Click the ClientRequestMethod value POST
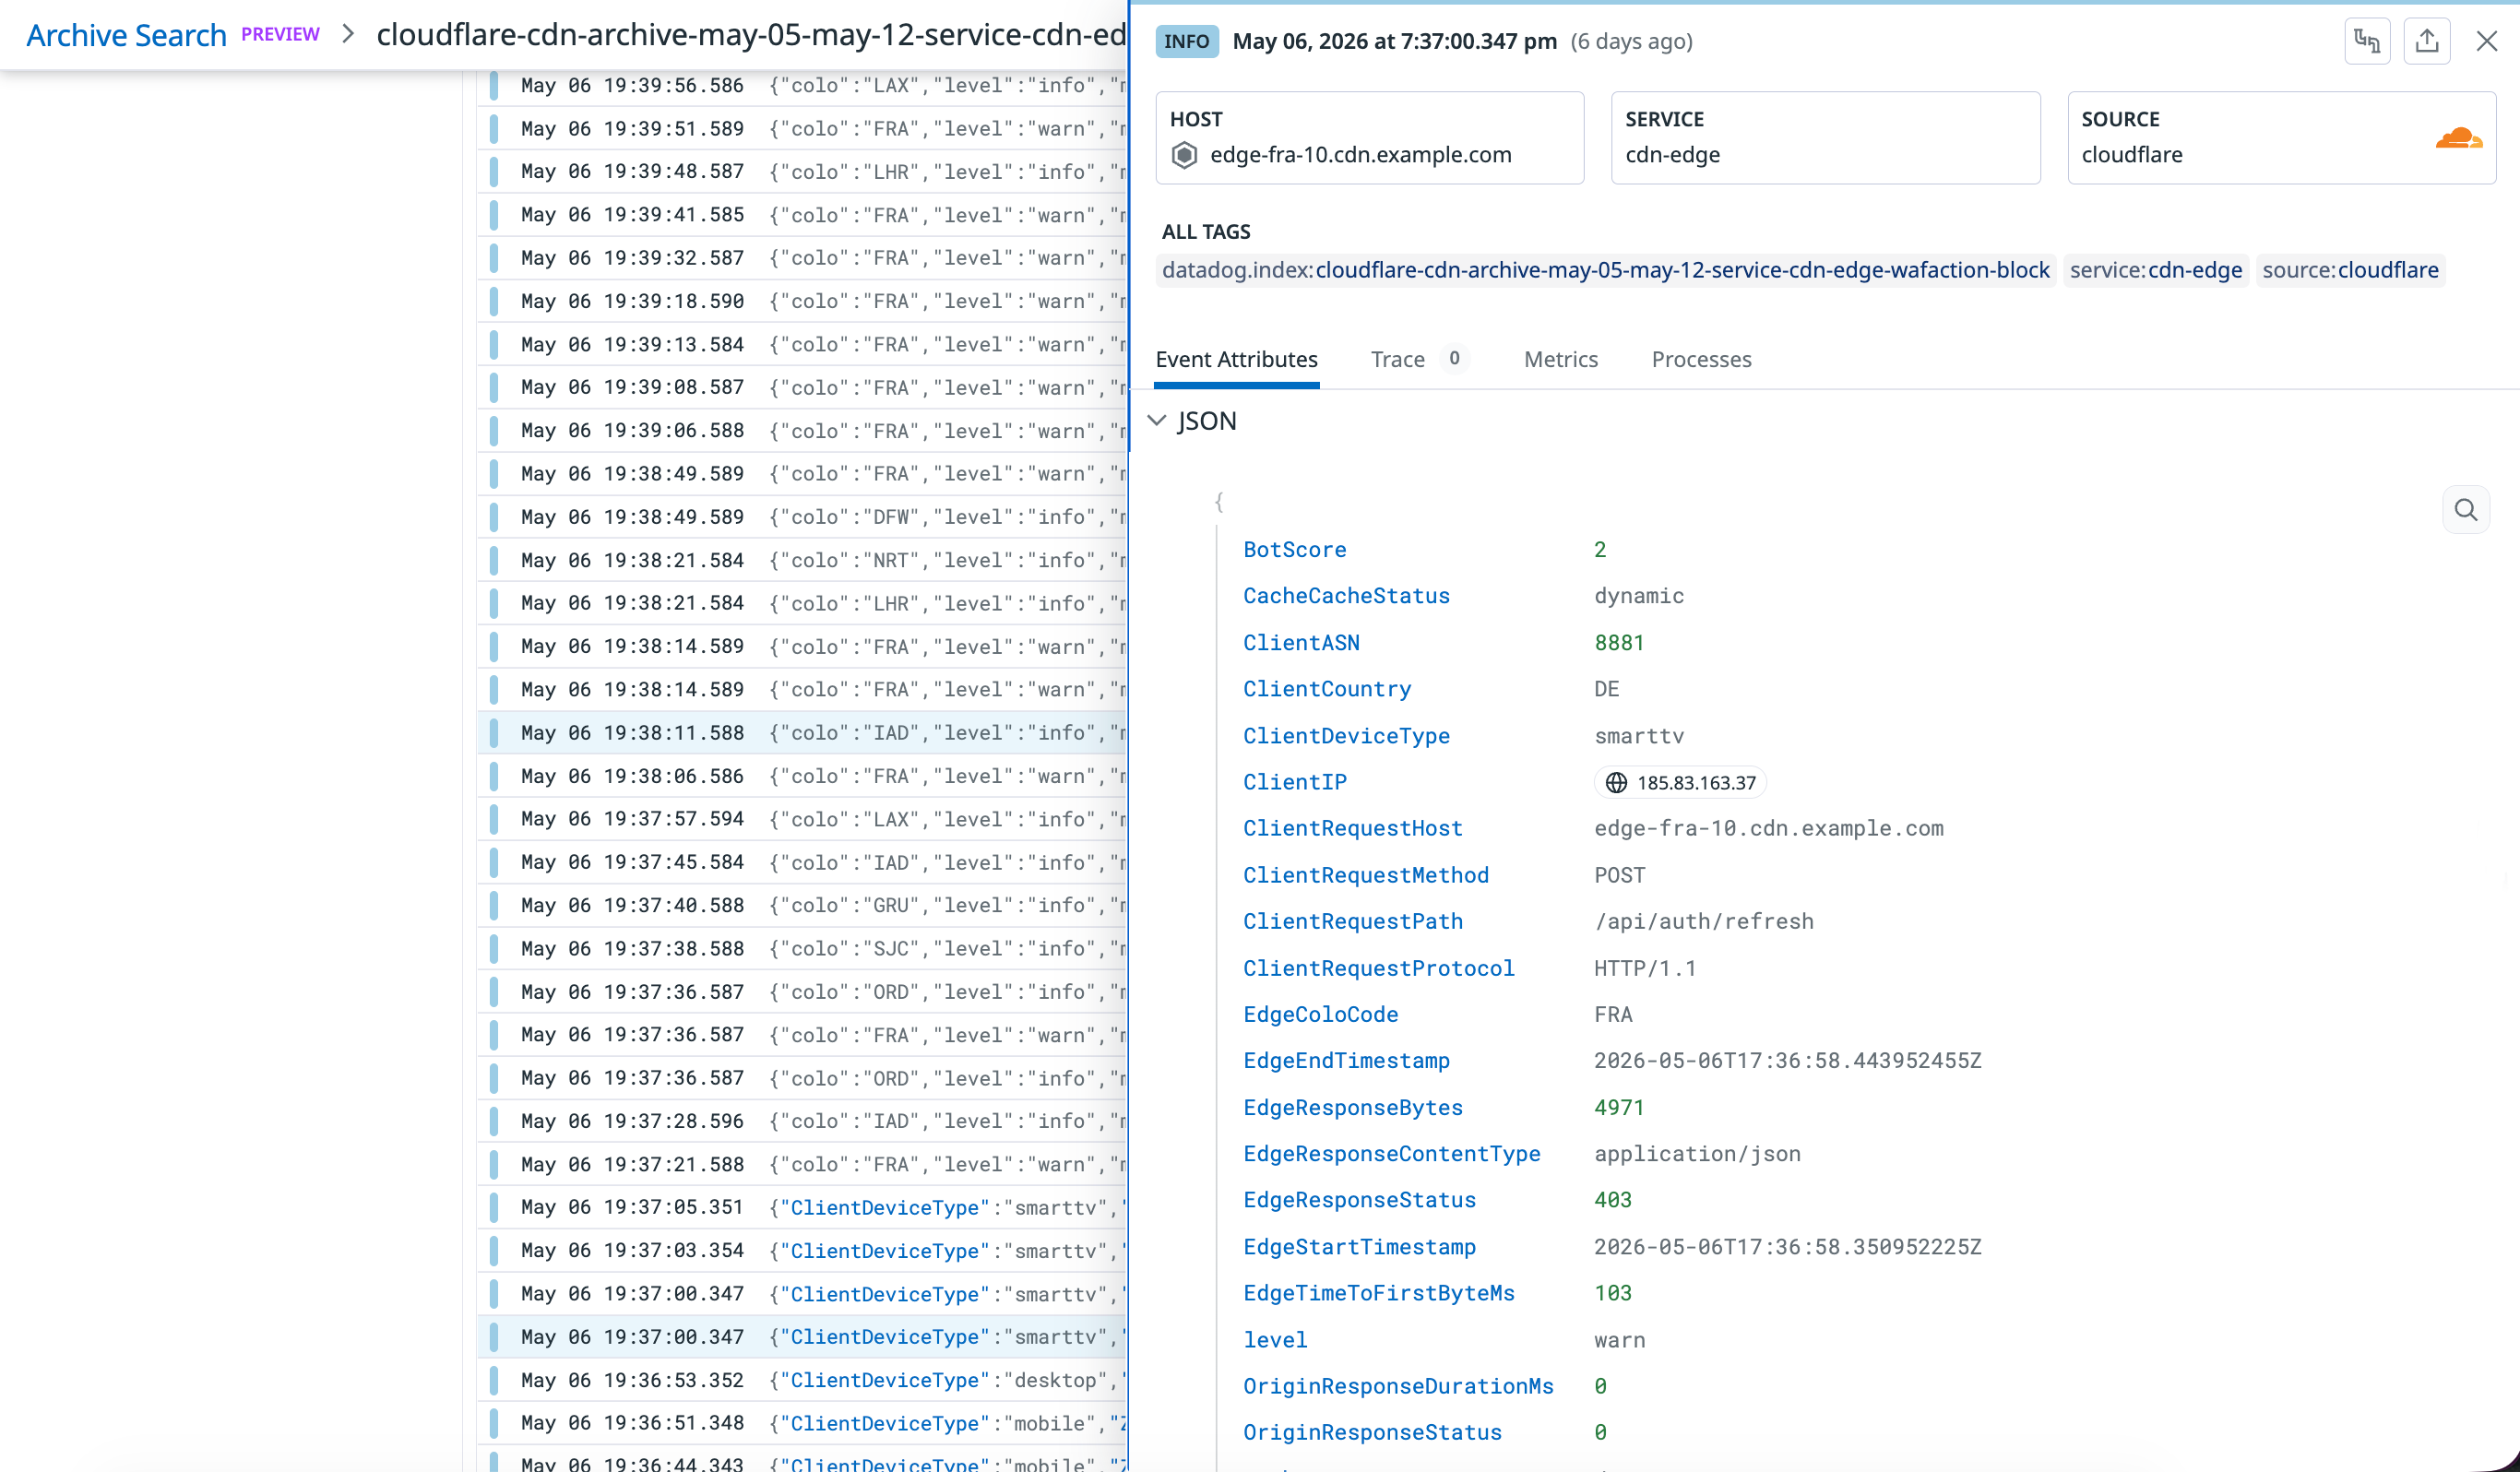 (1620, 875)
